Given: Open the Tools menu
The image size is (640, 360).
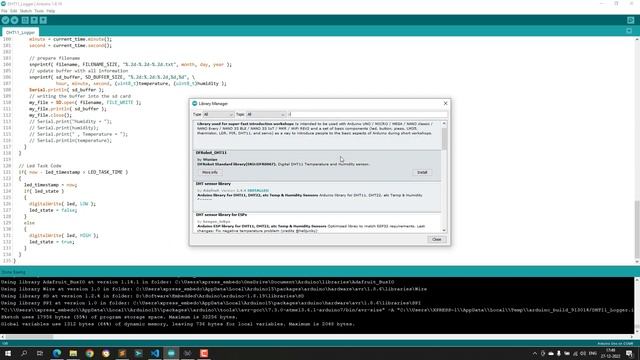Looking at the screenshot, I should 39,11.
